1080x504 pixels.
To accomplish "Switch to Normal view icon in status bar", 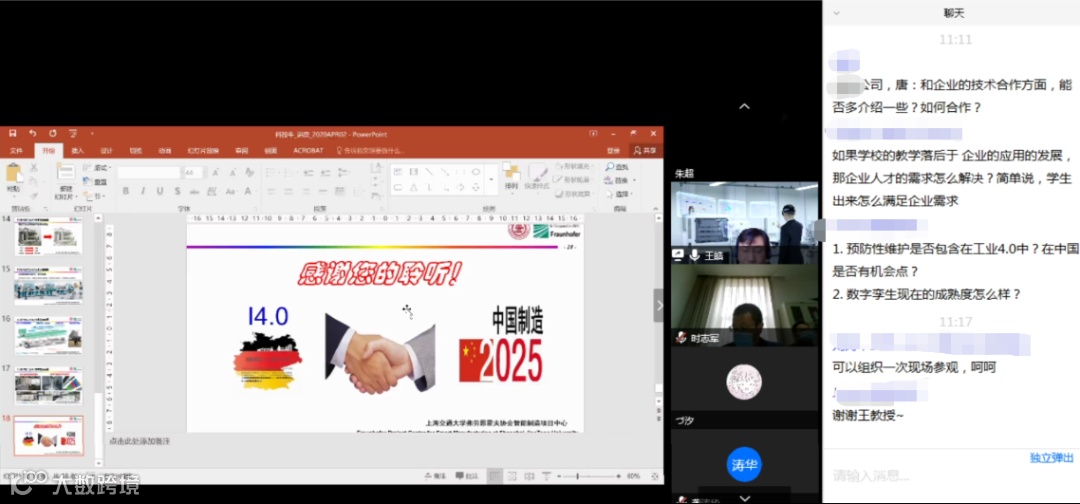I will click(495, 476).
